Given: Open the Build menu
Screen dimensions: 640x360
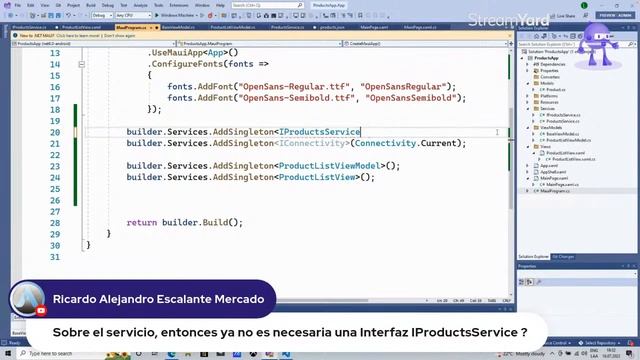Looking at the screenshot, I should (x=91, y=5).
